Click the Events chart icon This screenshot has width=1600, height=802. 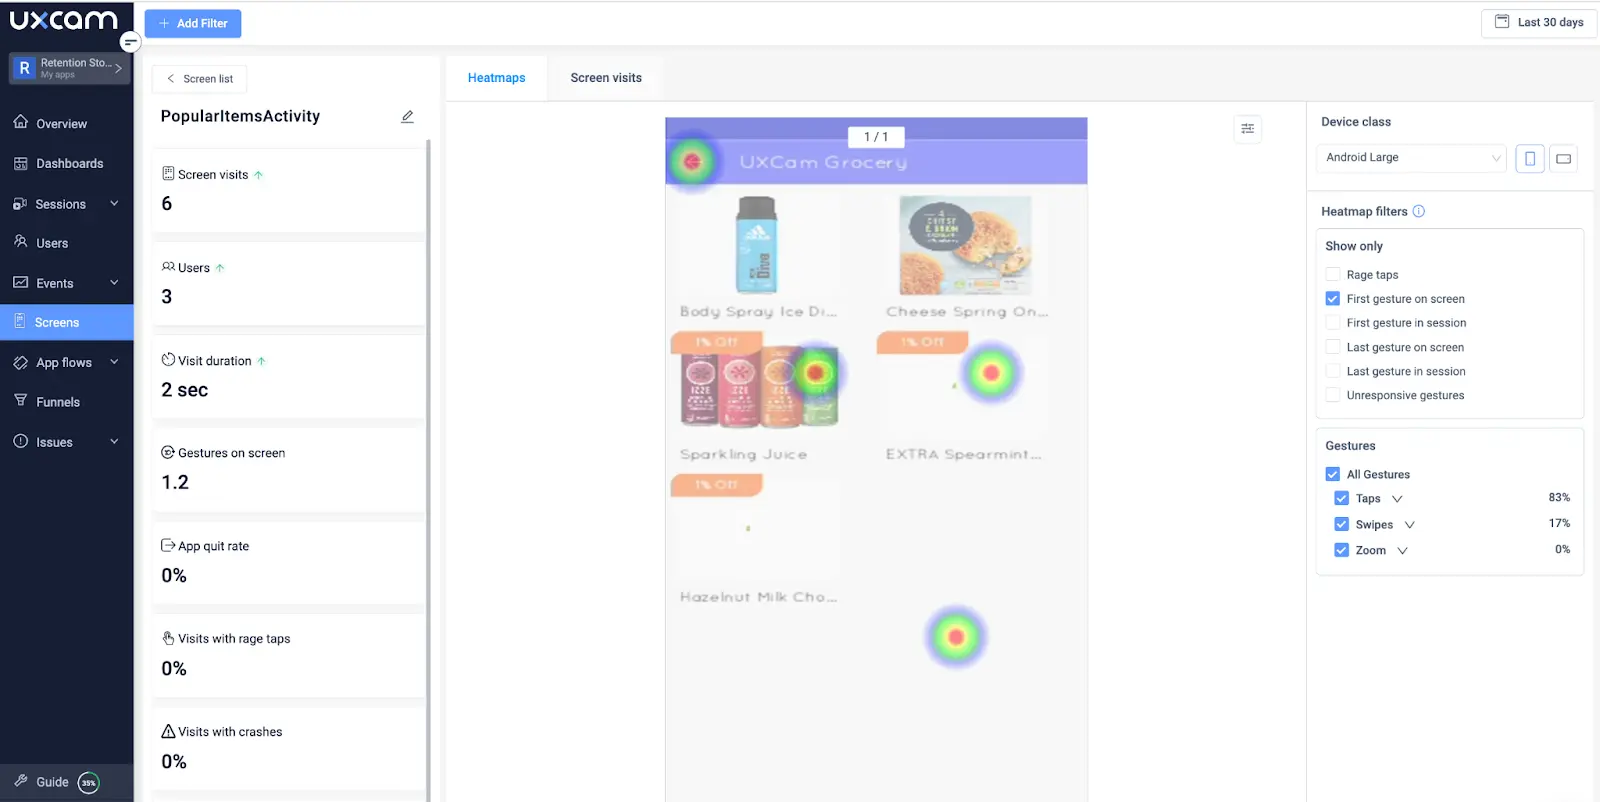pos(21,282)
